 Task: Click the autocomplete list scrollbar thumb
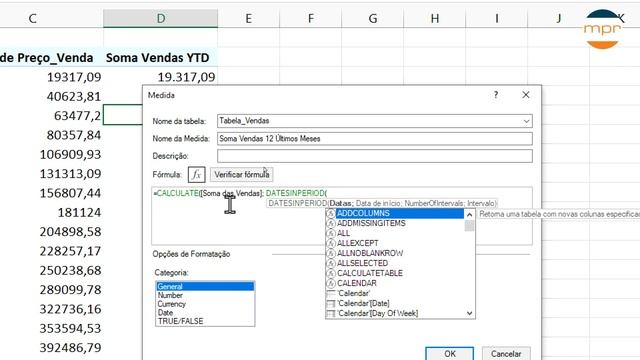469,226
